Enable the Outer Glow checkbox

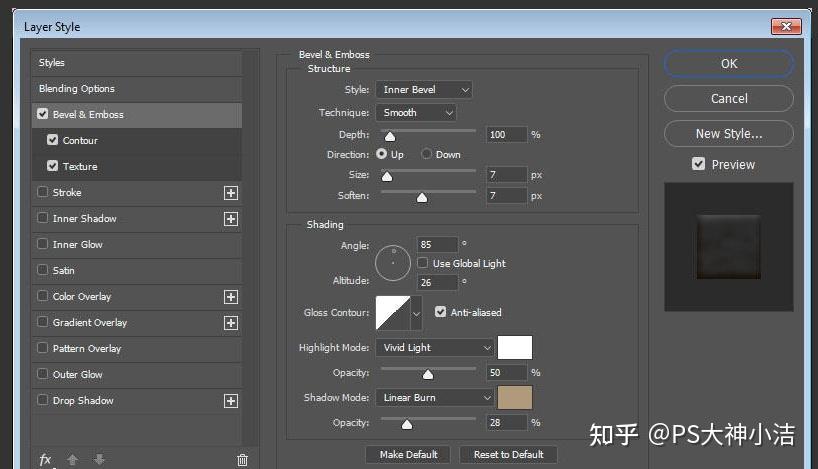(42, 374)
